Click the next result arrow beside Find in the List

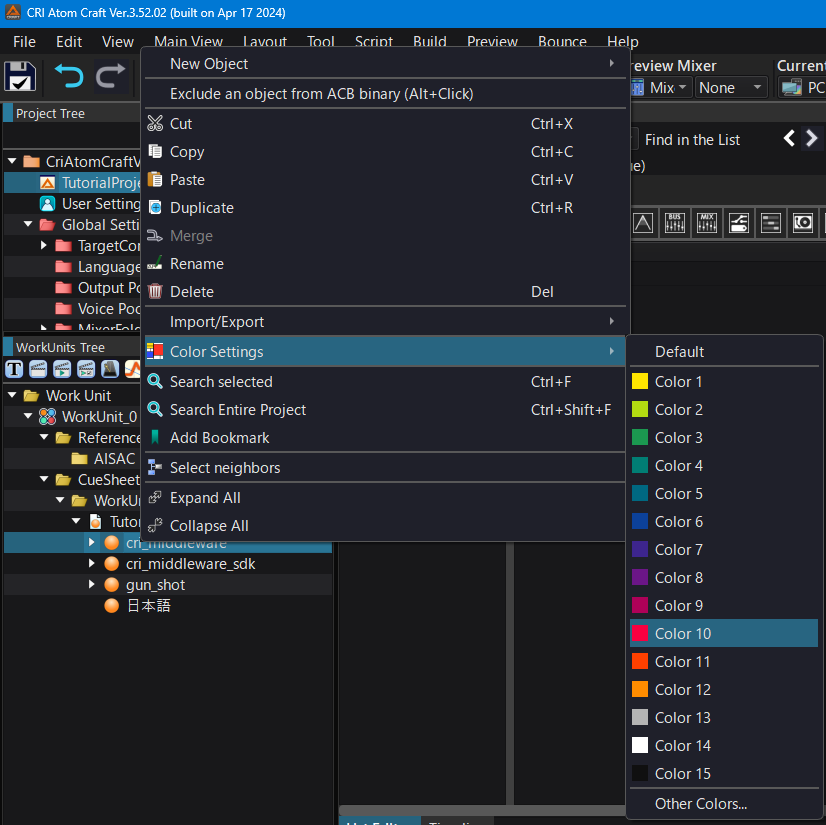pos(812,139)
